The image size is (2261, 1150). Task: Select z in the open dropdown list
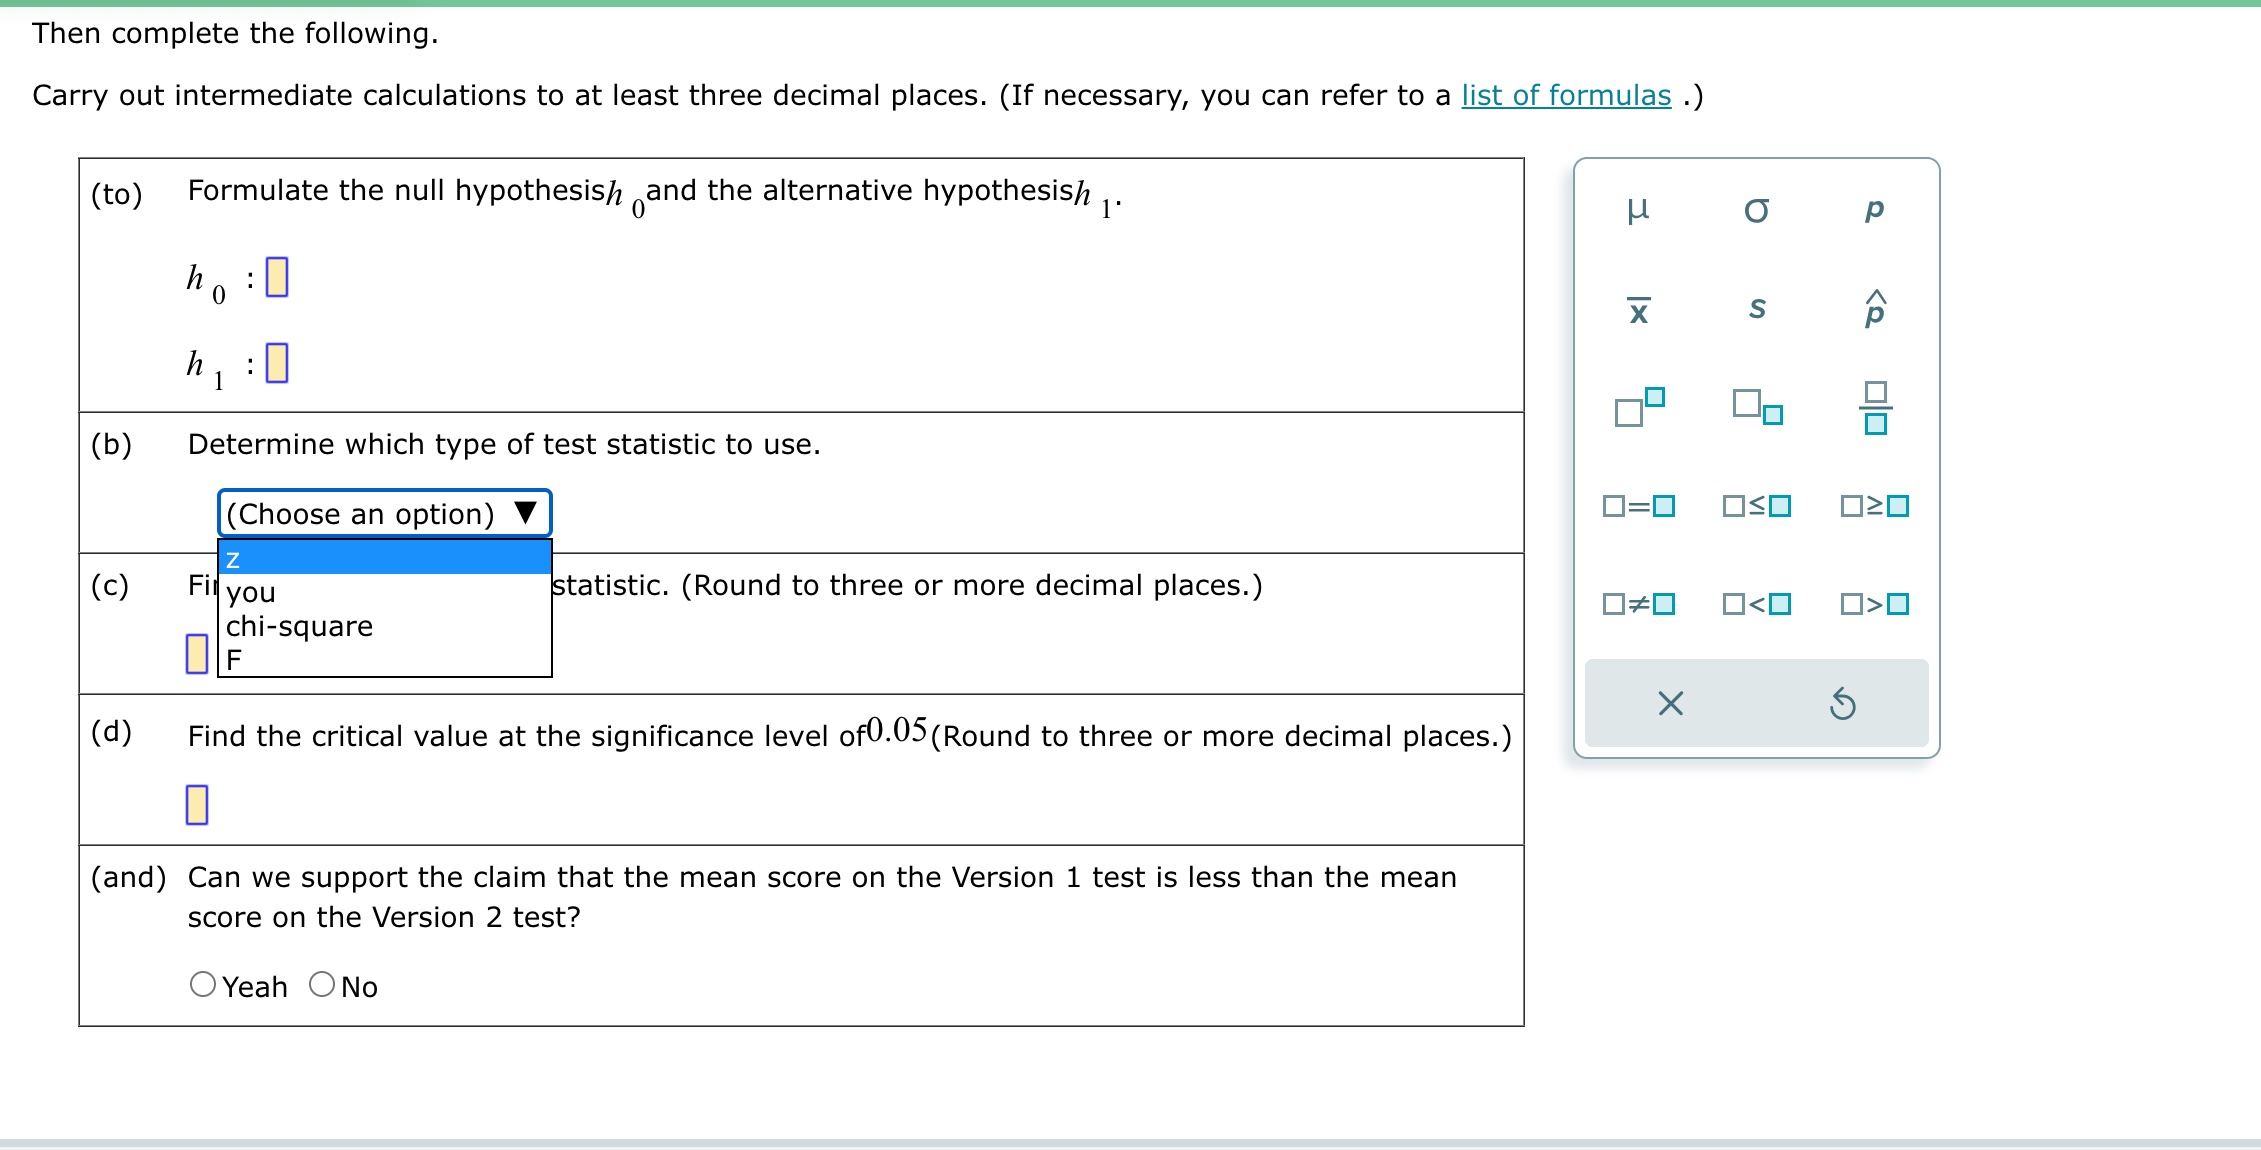tap(233, 558)
